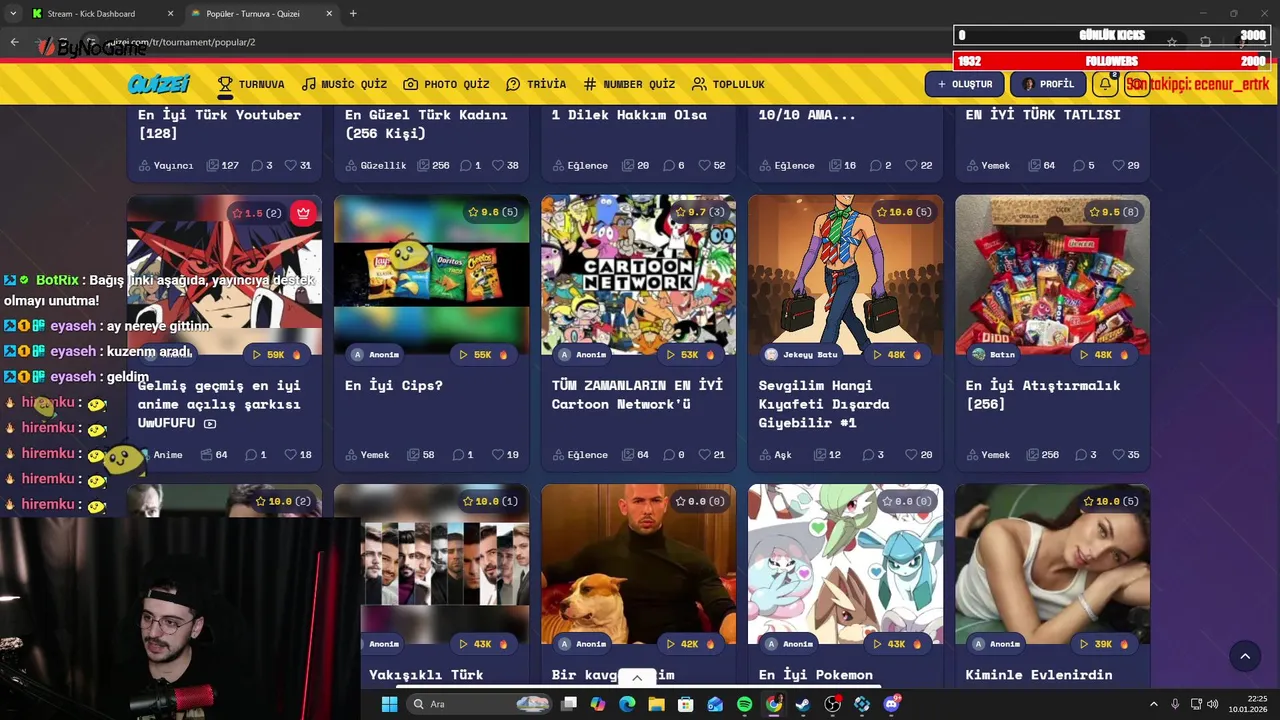The image size is (1280, 720).
Task: Click the Quizei logo
Action: coord(159,84)
